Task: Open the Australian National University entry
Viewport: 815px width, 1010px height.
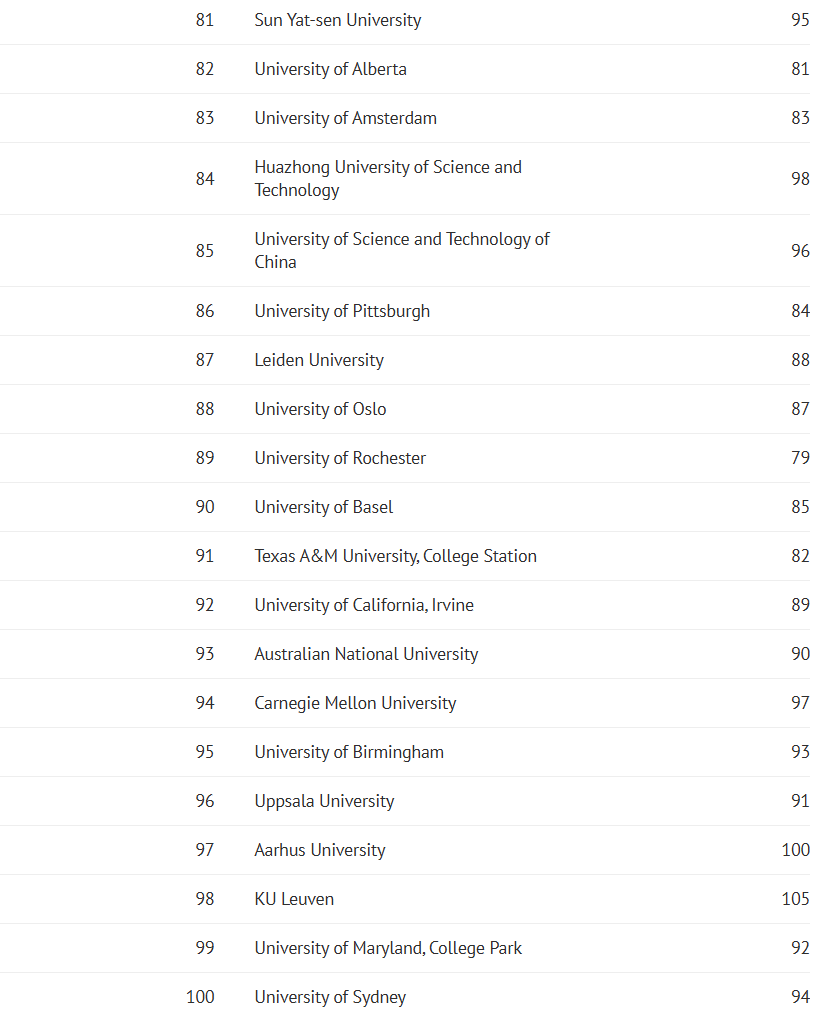Action: 366,654
